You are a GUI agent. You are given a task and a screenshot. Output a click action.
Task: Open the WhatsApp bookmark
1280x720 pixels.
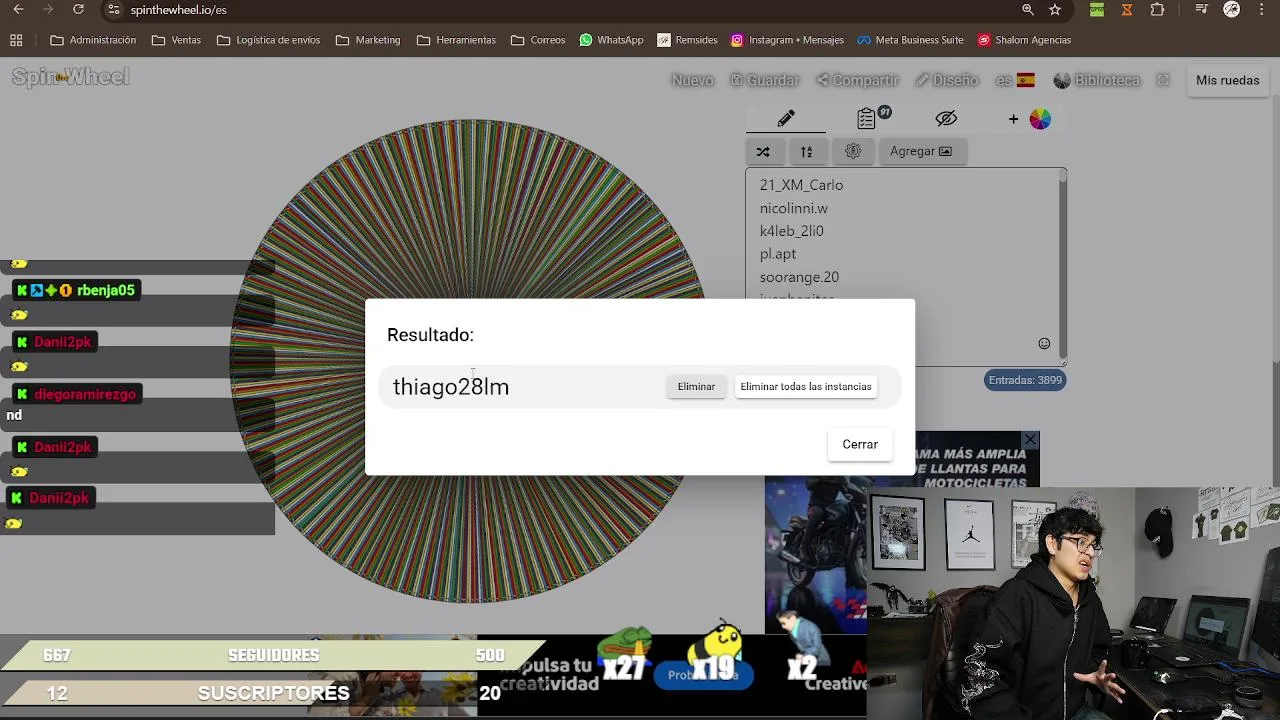click(611, 40)
